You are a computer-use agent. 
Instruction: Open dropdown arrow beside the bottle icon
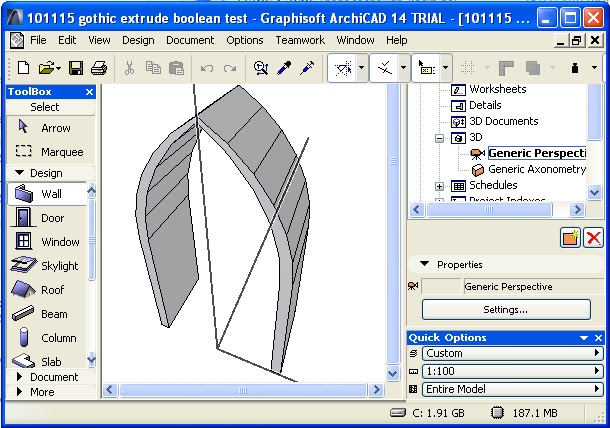tap(594, 68)
